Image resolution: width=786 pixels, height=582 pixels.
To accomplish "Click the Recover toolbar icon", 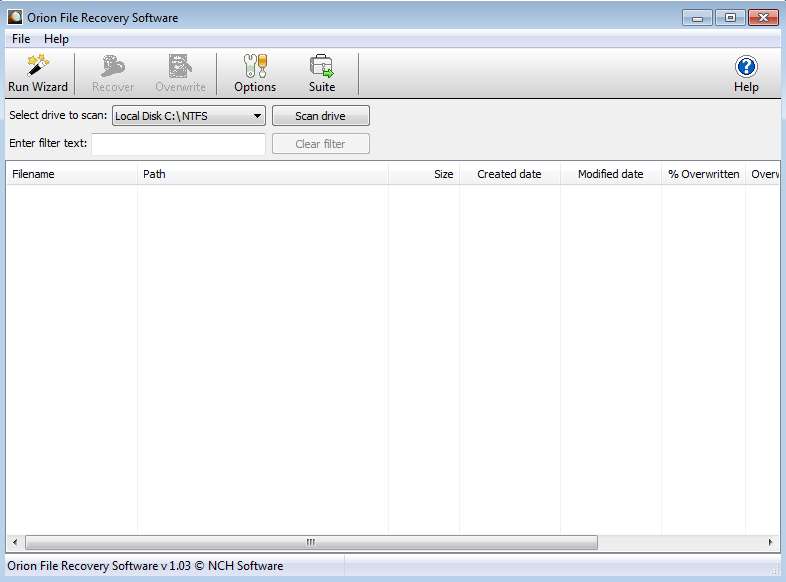I will pos(113,74).
